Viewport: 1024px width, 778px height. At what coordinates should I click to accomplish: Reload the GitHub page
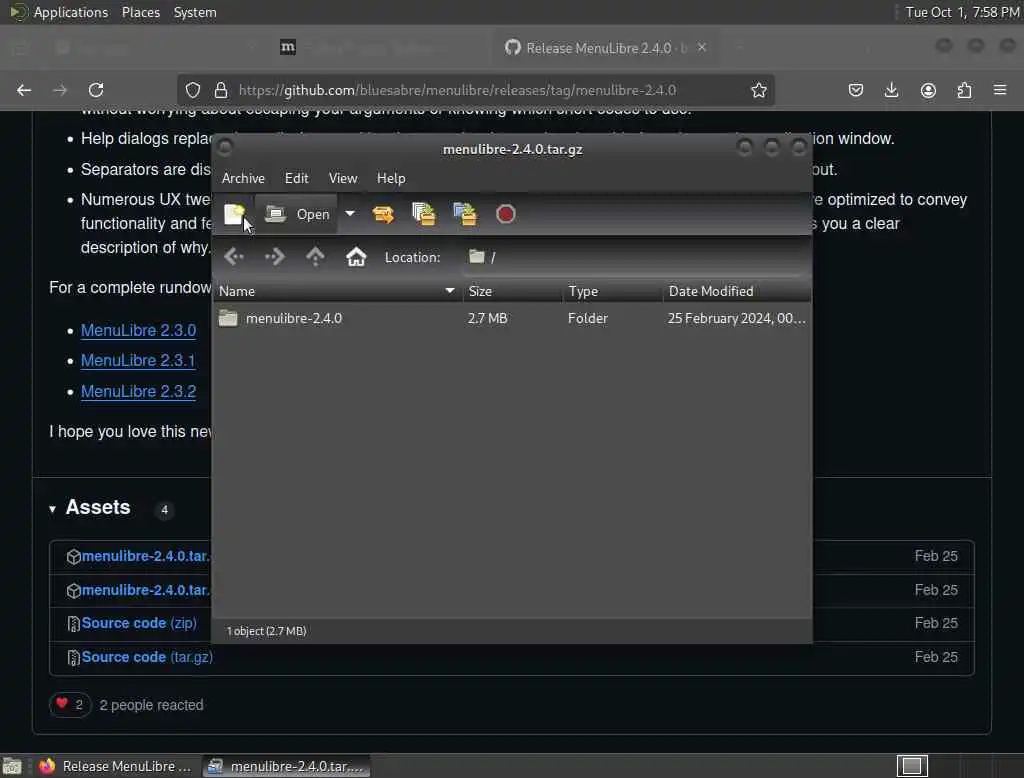click(x=96, y=90)
